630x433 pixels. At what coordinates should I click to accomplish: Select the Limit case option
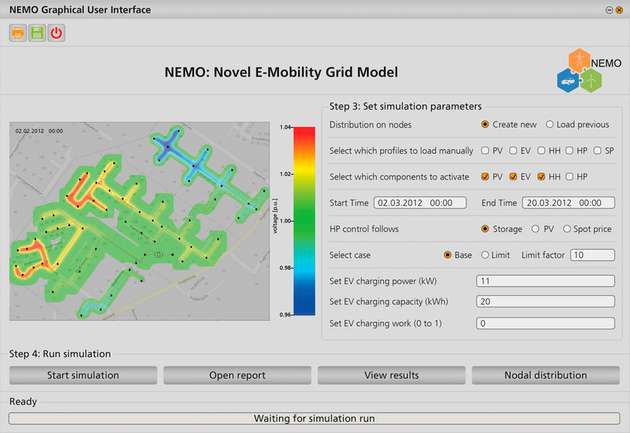click(485, 255)
